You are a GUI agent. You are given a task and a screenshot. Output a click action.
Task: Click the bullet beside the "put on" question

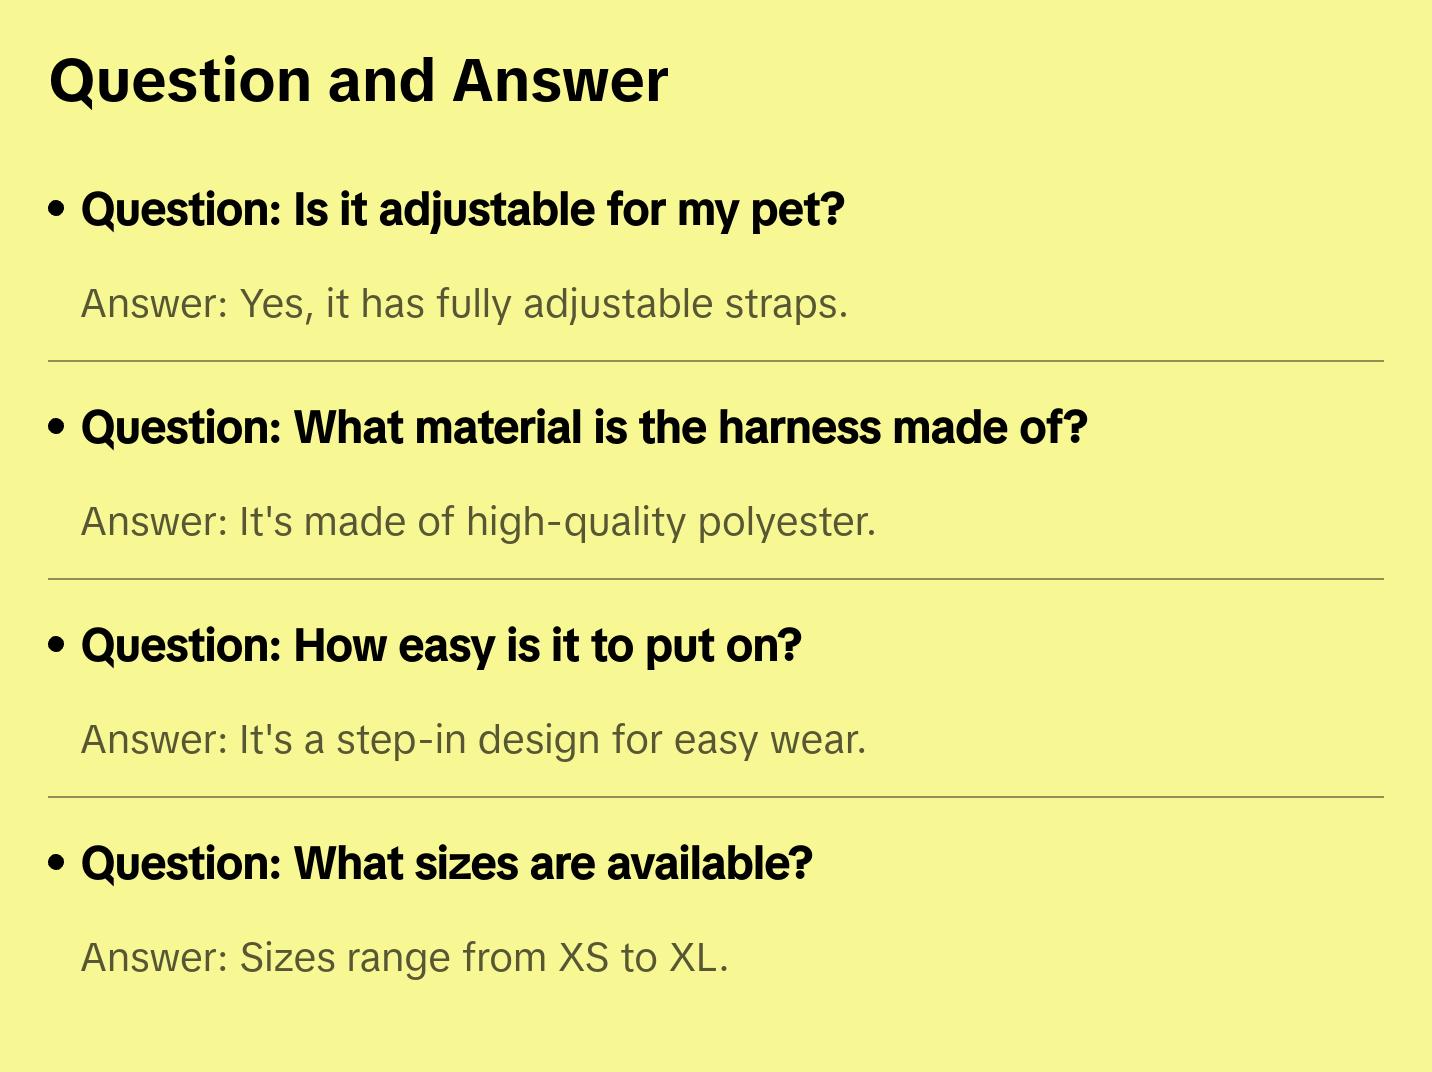tap(57, 646)
